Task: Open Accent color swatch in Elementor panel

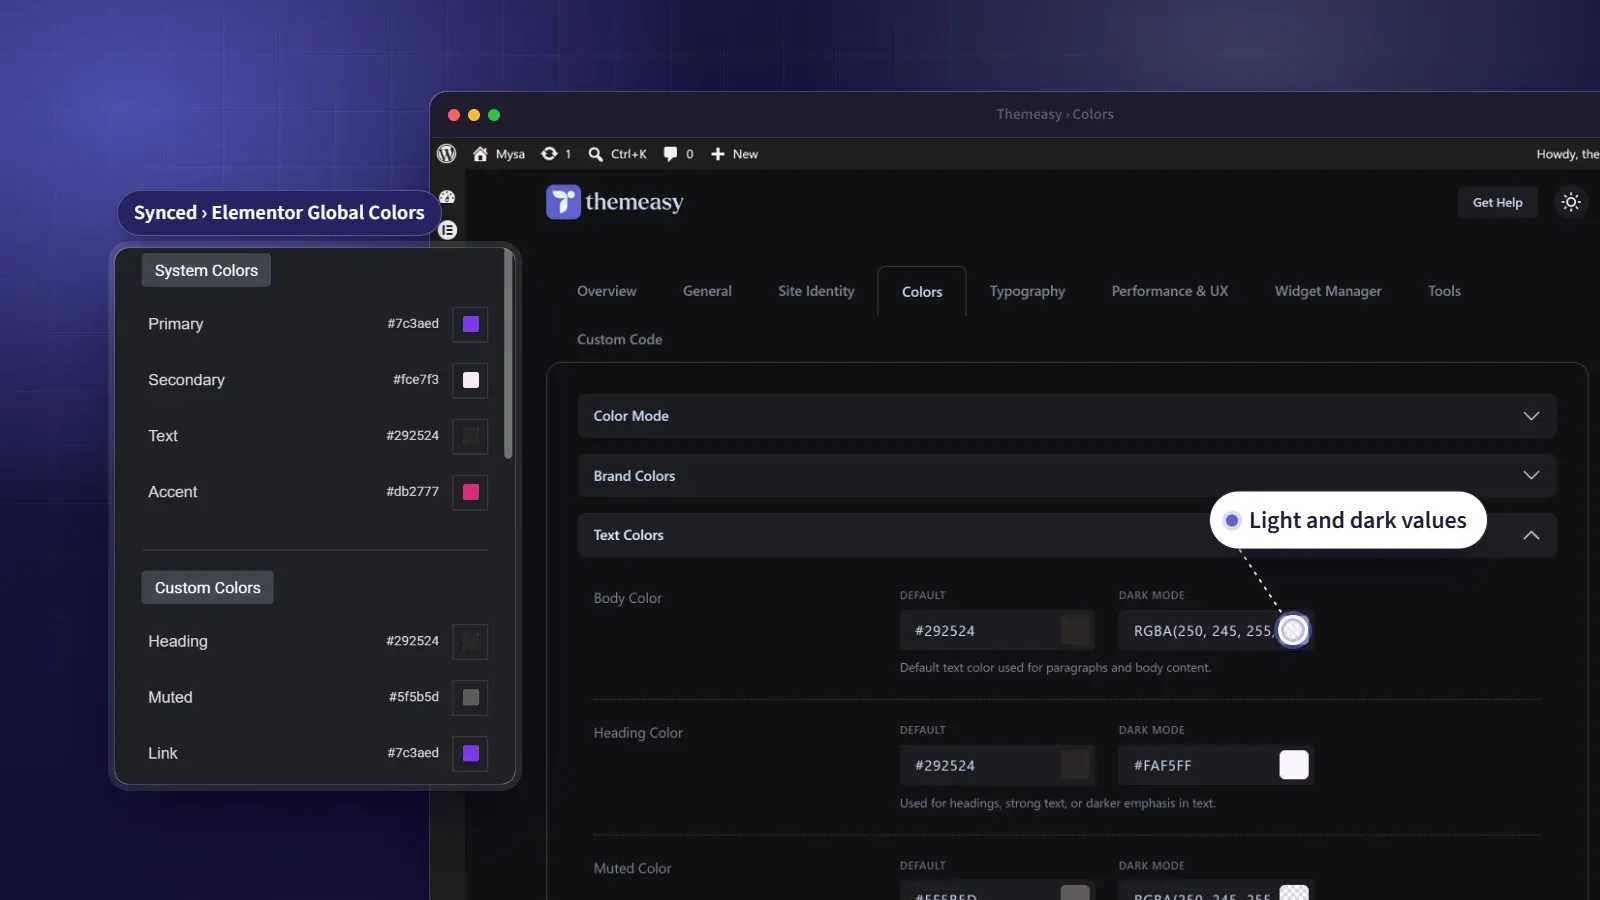Action: tap(470, 492)
